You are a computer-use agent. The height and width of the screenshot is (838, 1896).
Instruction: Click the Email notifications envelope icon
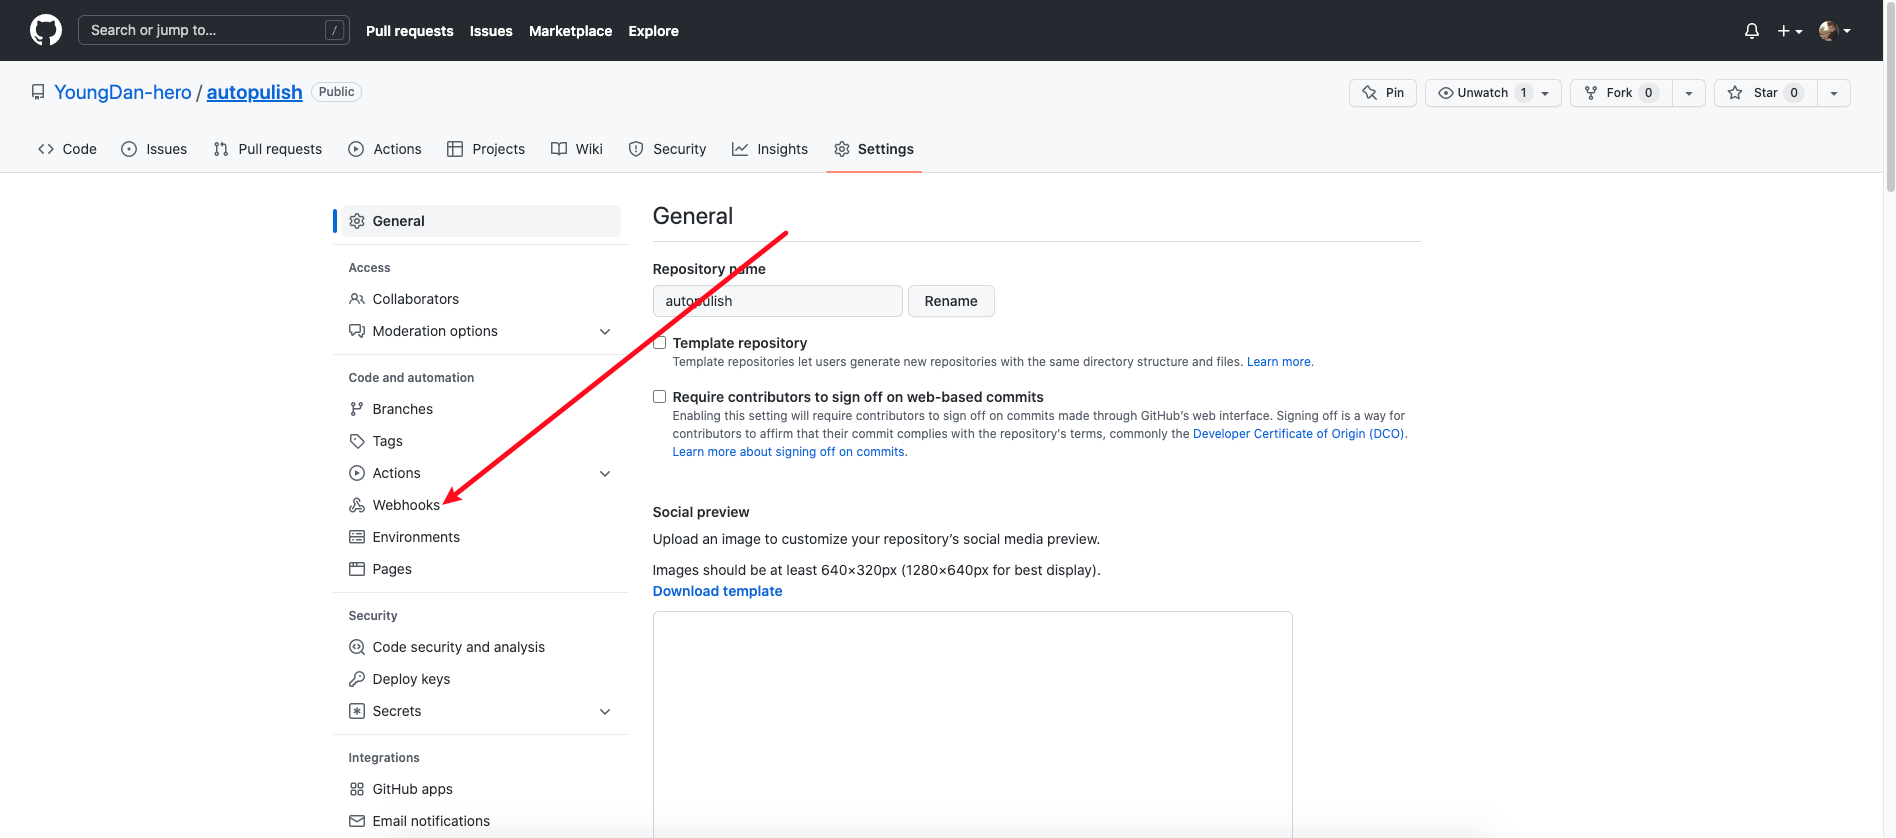(x=357, y=821)
